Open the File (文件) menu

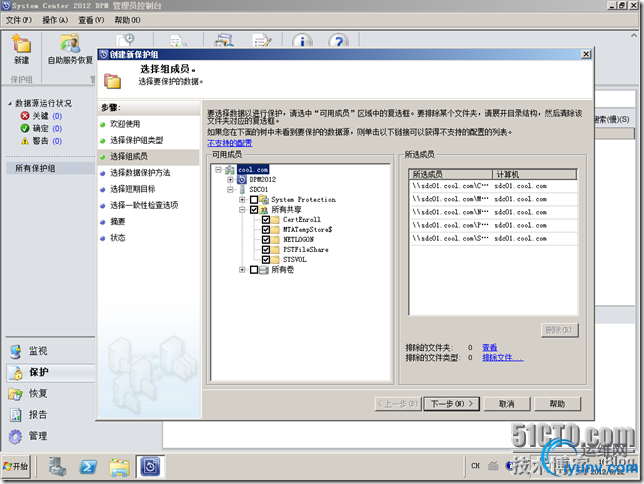(x=18, y=20)
